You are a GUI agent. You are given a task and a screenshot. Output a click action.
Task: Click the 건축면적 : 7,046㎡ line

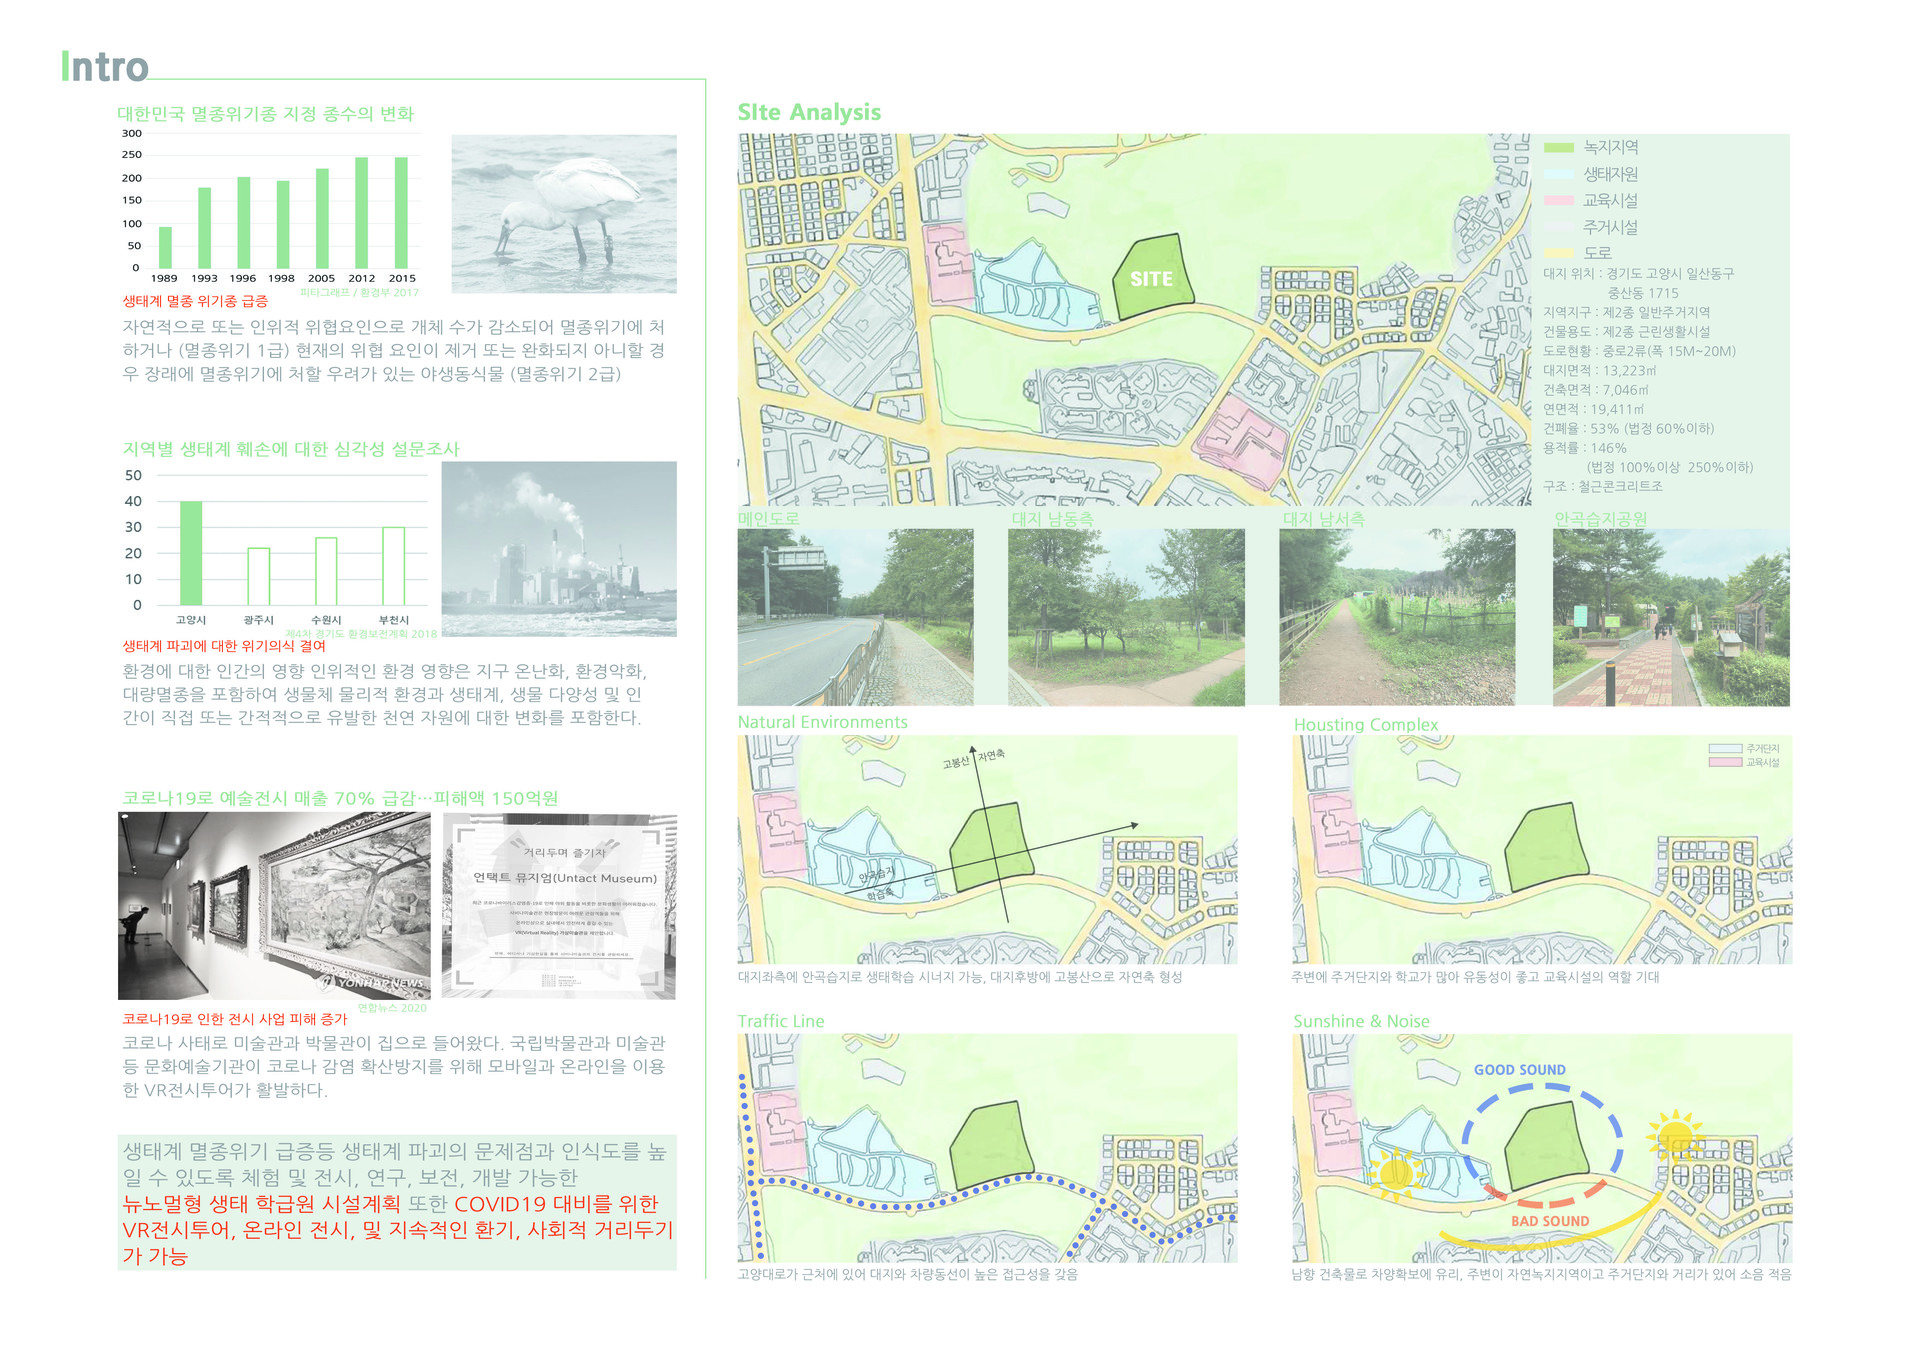point(1595,390)
